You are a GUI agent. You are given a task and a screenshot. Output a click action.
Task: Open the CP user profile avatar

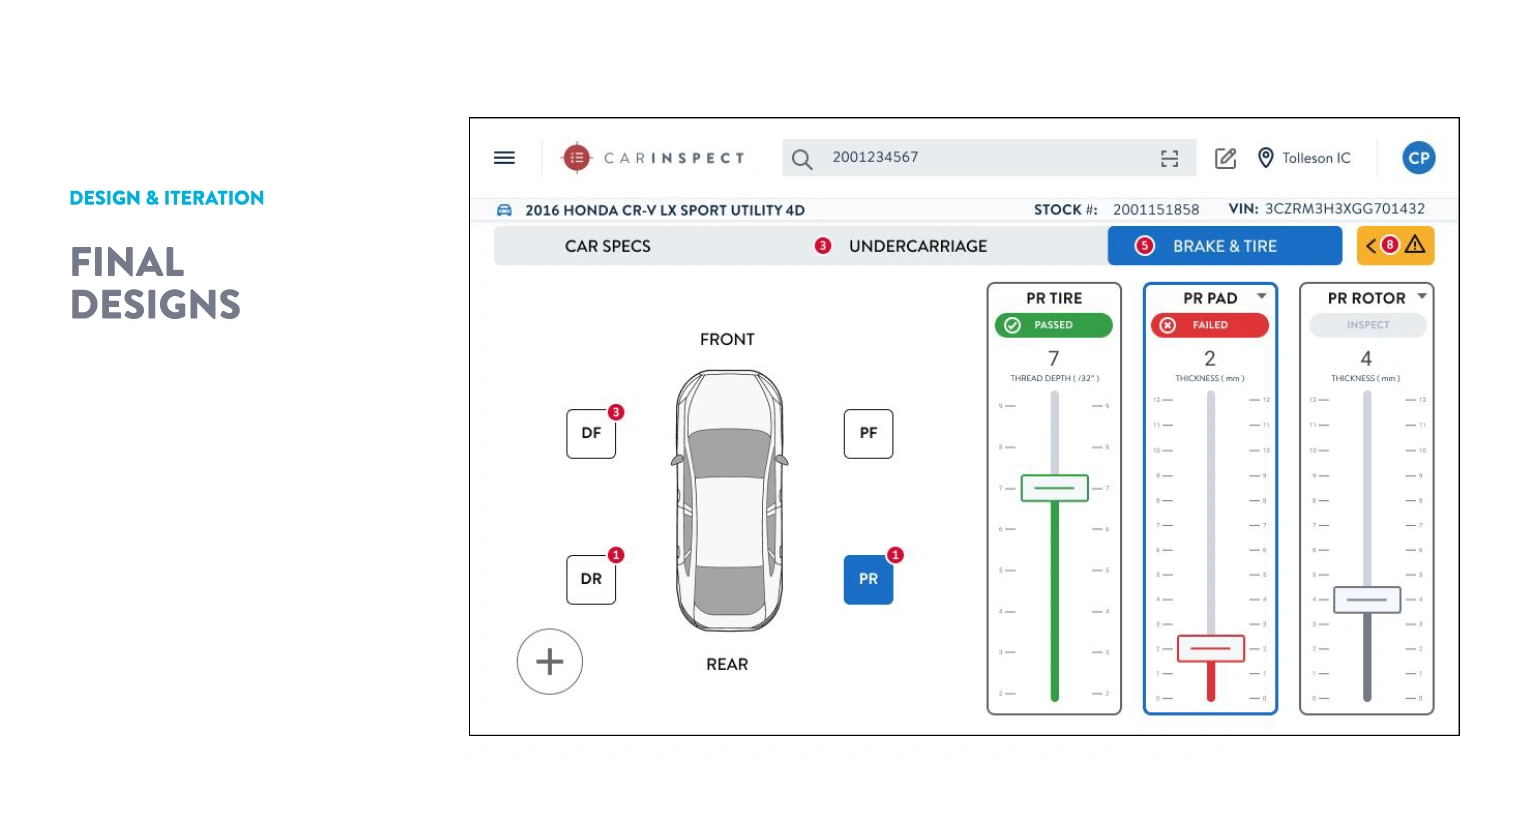[1418, 158]
